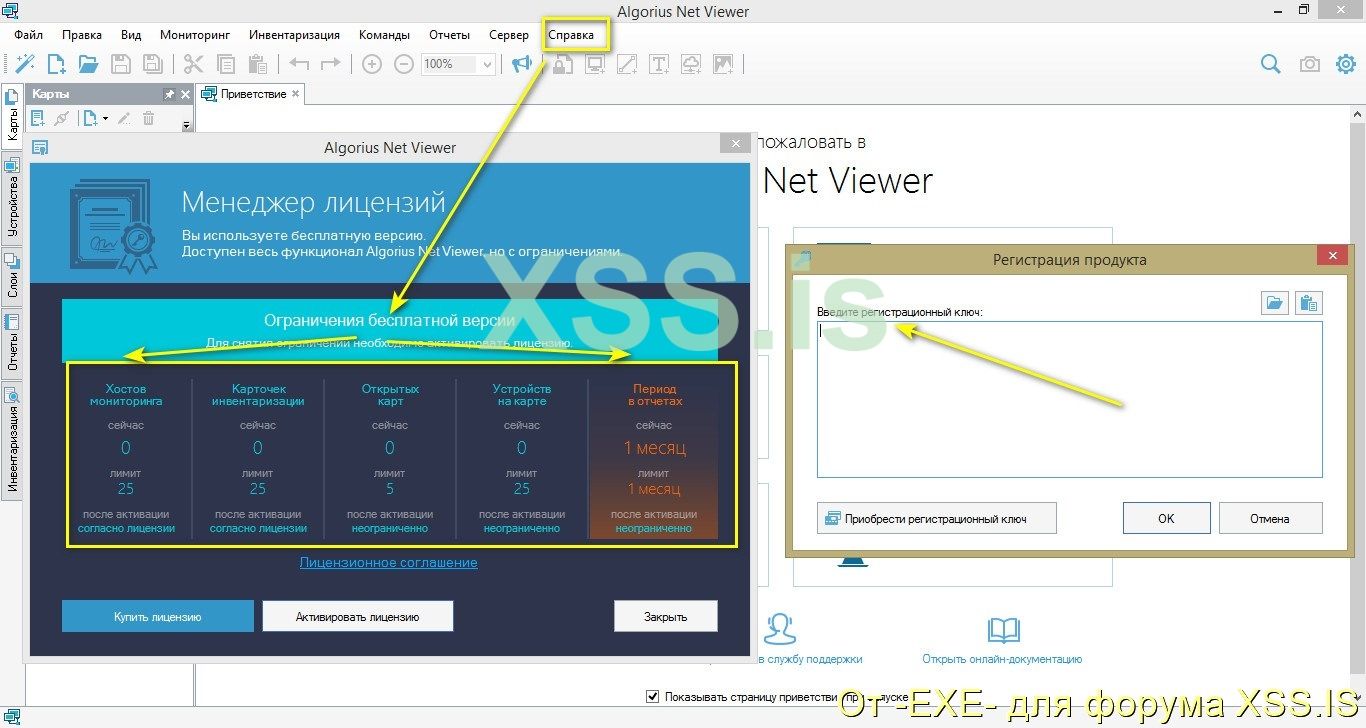Screen dimensions: 1366x728
Task: Open the 100% zoom level dropdown
Action: point(488,64)
